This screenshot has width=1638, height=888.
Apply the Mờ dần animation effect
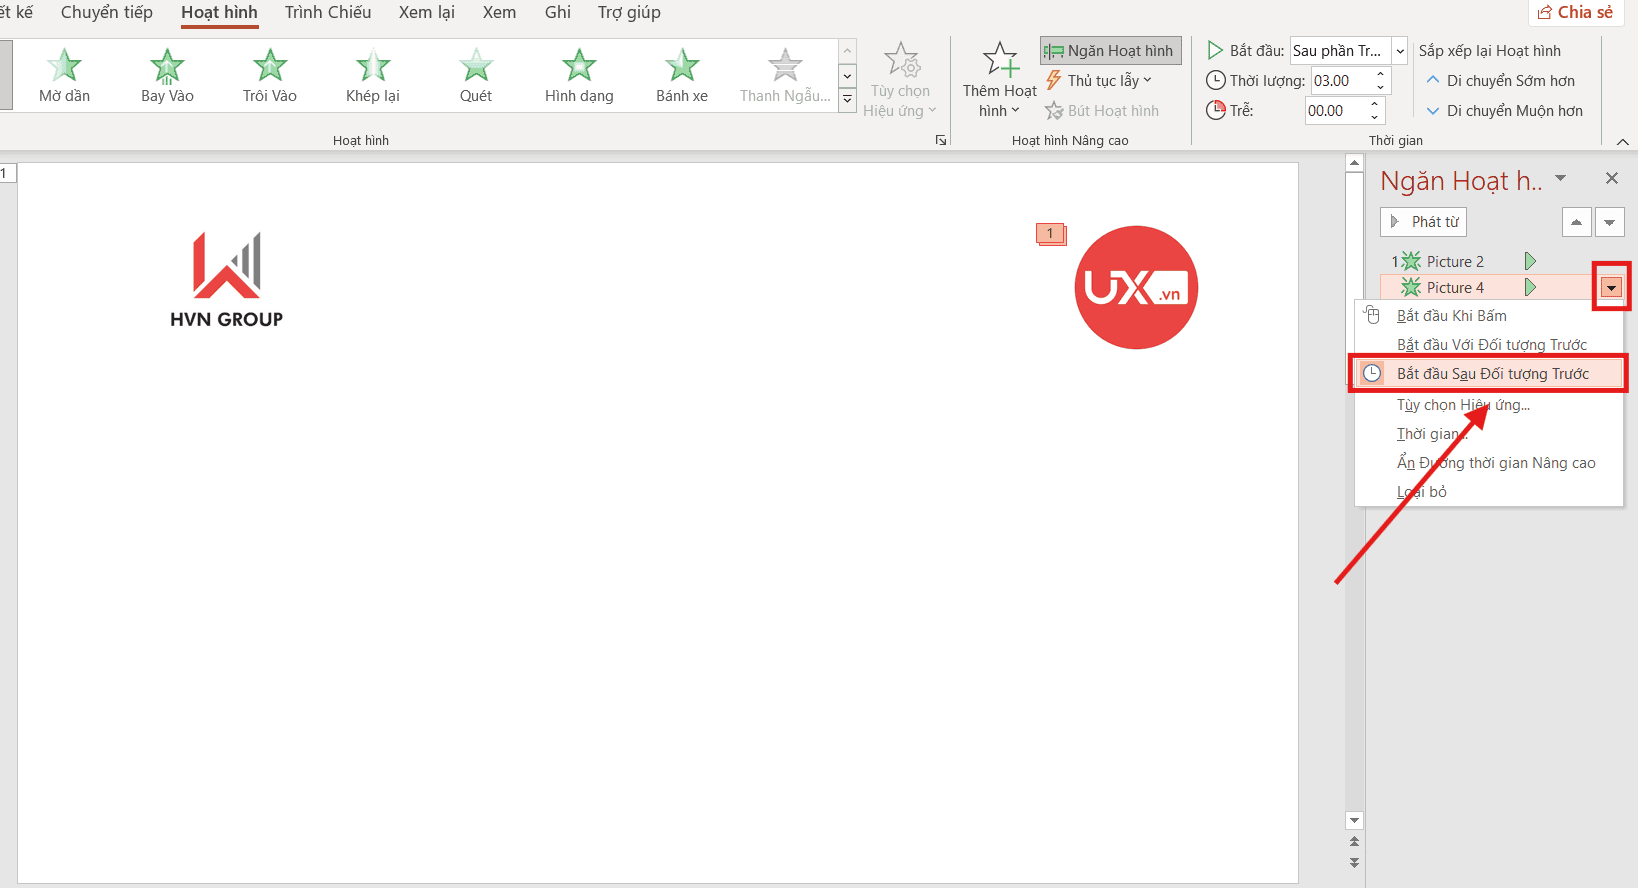pyautogui.click(x=64, y=76)
